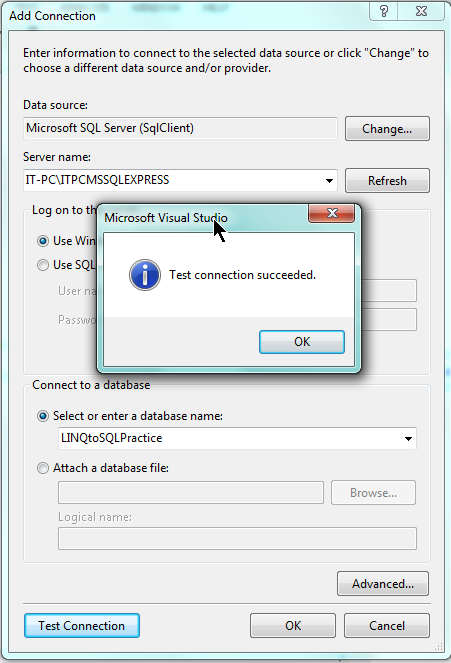The width and height of the screenshot is (451, 663).
Task: Select Use SQL Server Authentication option
Action: coord(43,265)
